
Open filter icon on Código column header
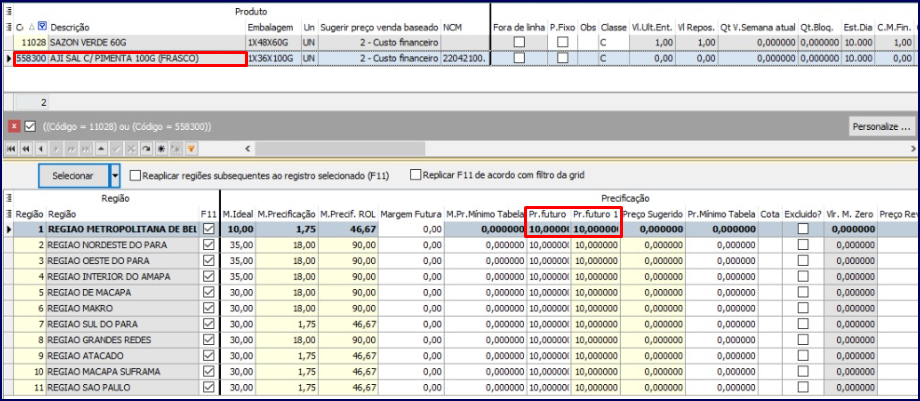coord(42,26)
